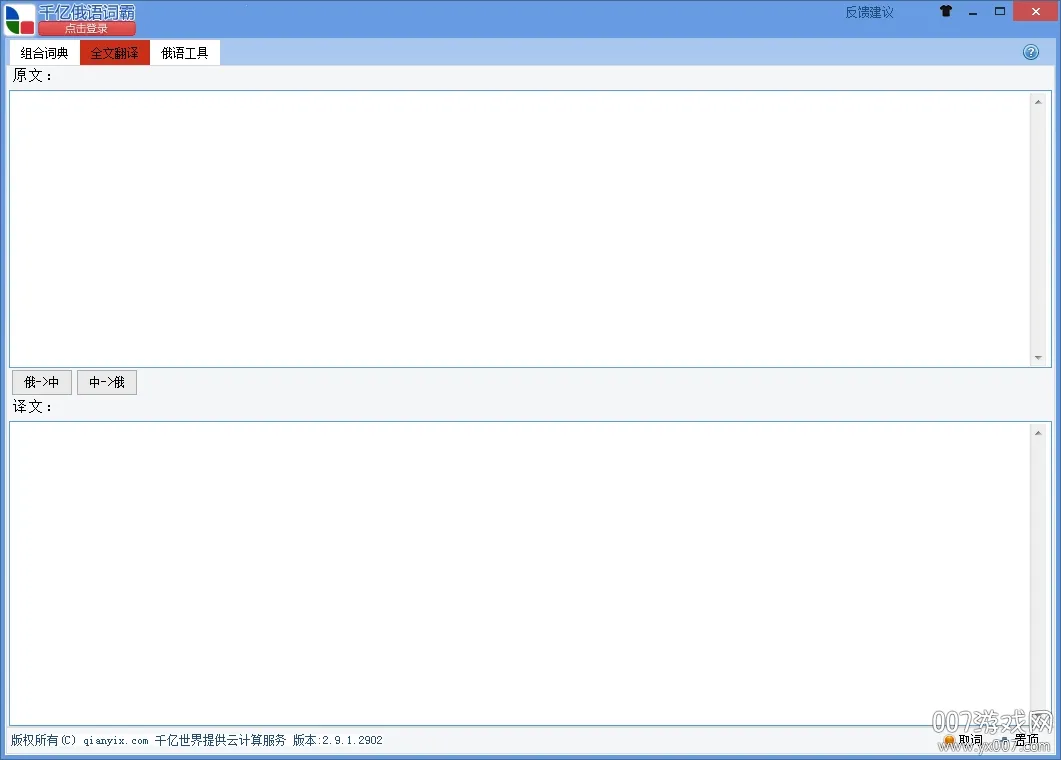Click the 中->俄 translate button
Screen dimensions: 1061x760
[106, 382]
